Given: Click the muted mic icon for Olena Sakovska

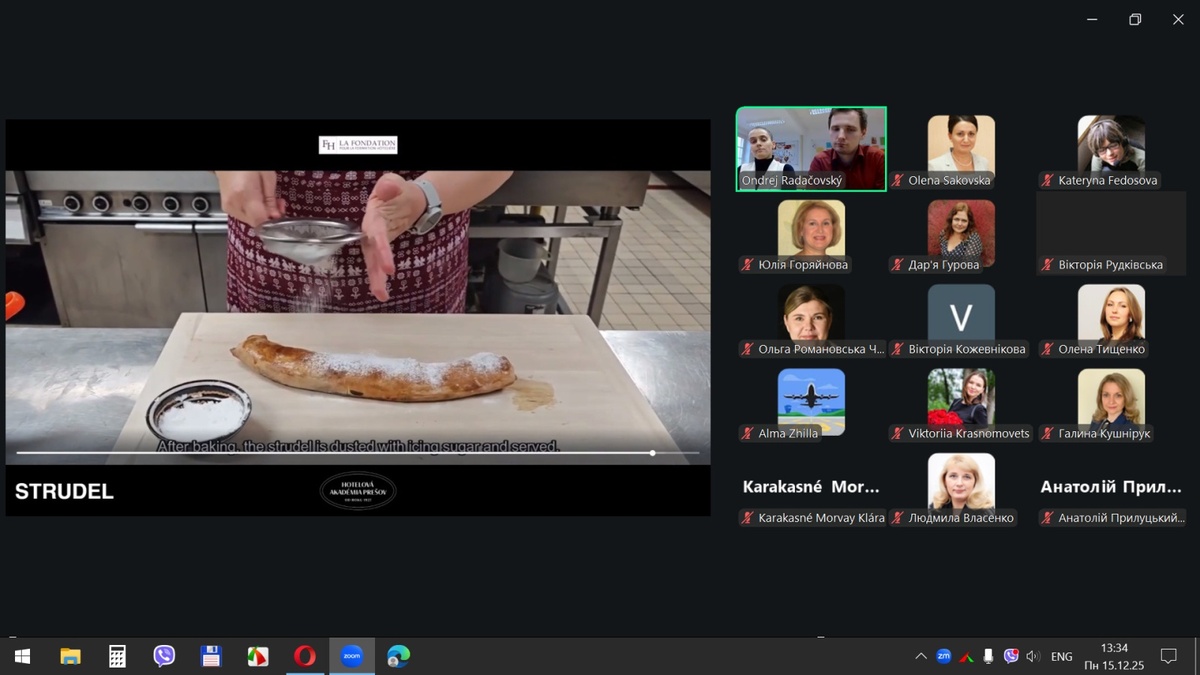Looking at the screenshot, I should pos(898,181).
